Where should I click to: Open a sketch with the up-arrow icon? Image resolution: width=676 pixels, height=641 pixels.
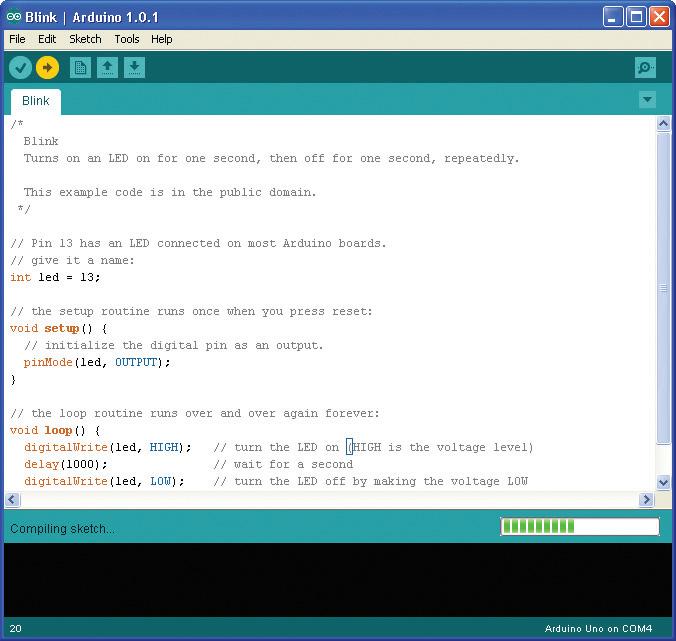(x=107, y=67)
